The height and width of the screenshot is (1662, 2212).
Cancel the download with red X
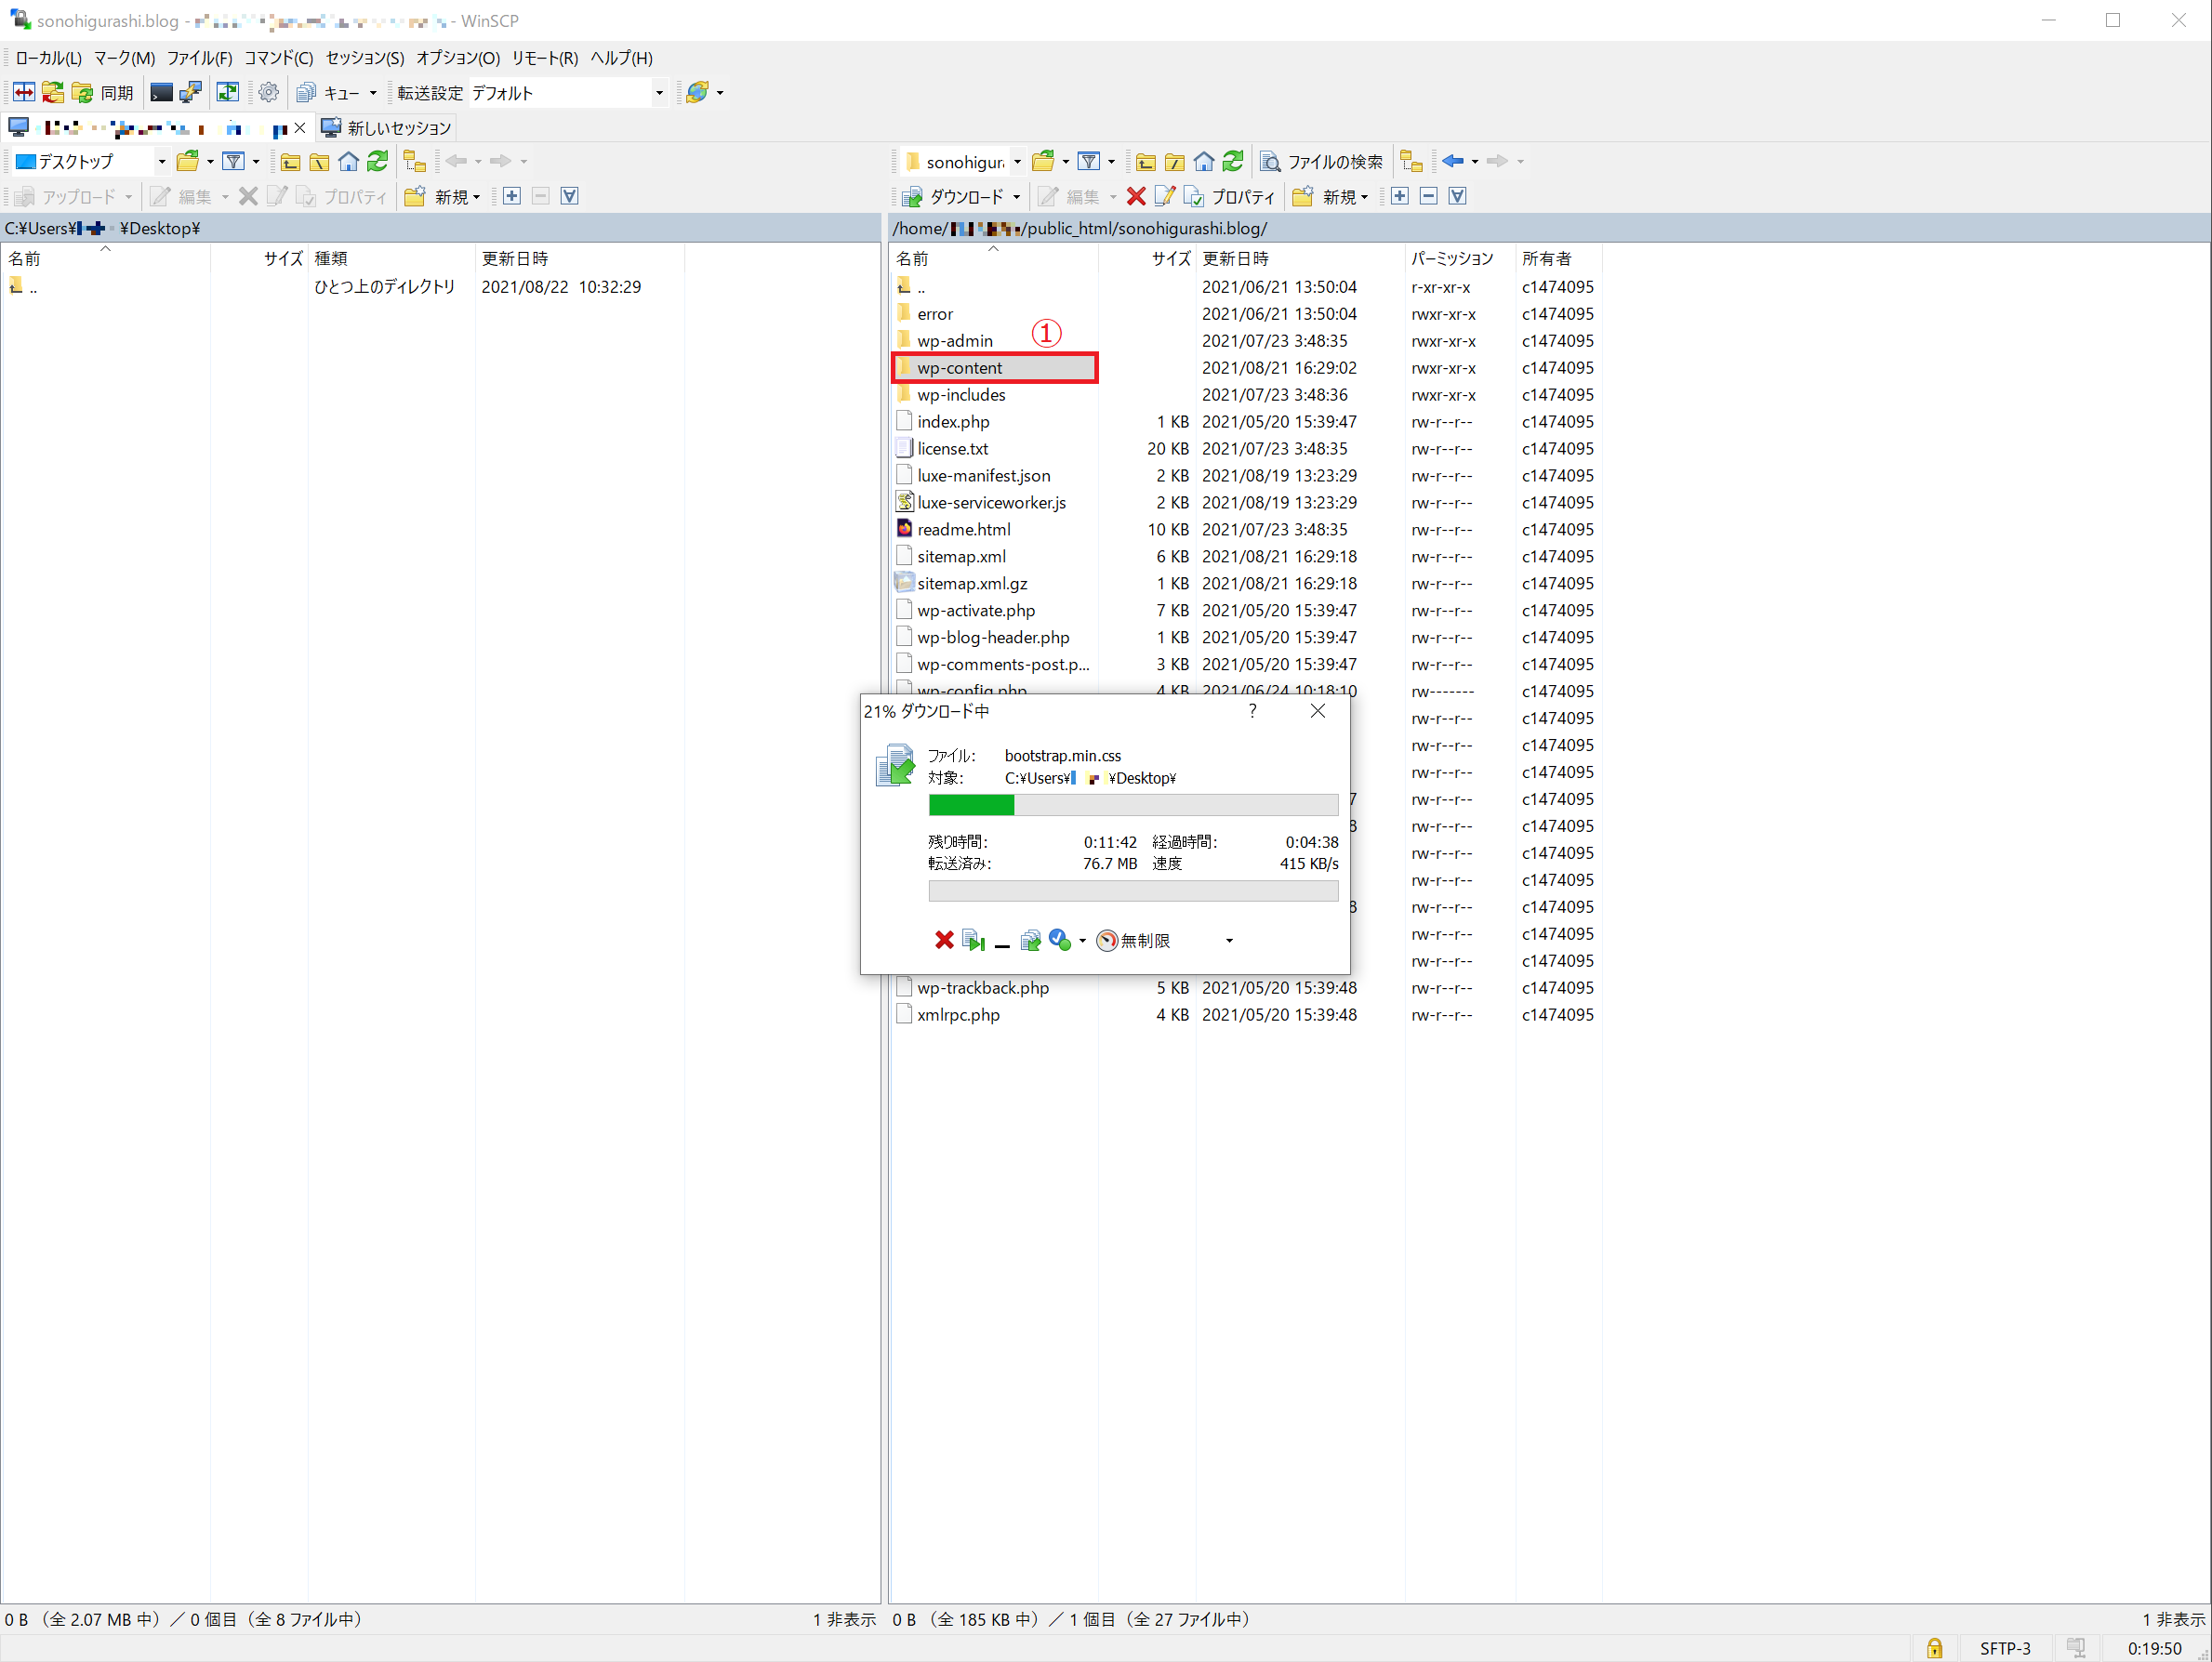(944, 940)
